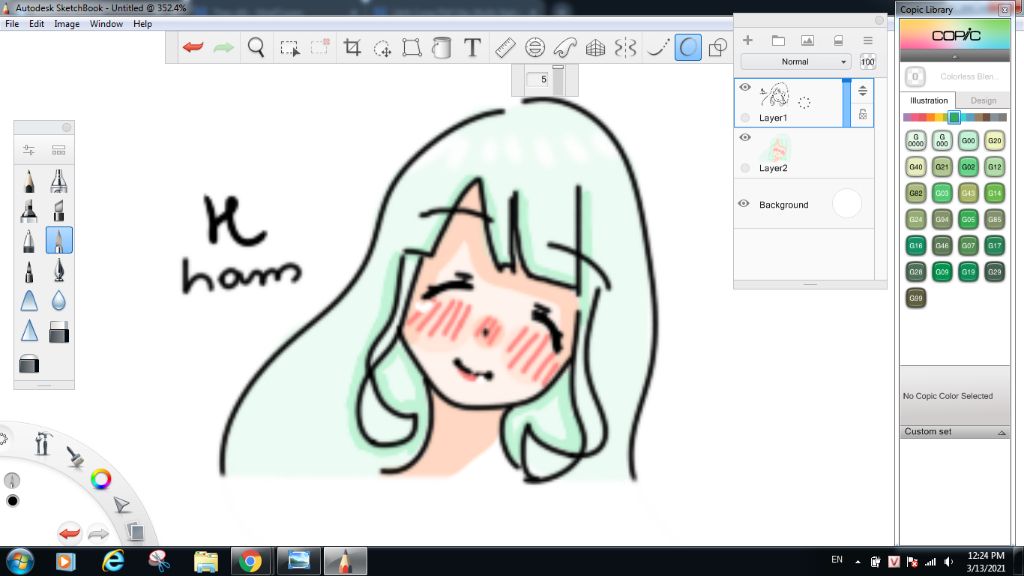This screenshot has width=1024, height=576.
Task: Expand the Custom set section
Action: (955, 432)
